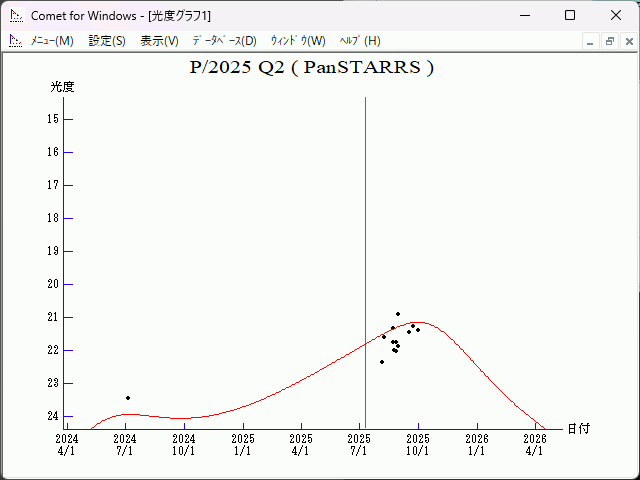Image resolution: width=640 pixels, height=480 pixels.
Task: Open the データベース(D) menu
Action: [x=224, y=41]
